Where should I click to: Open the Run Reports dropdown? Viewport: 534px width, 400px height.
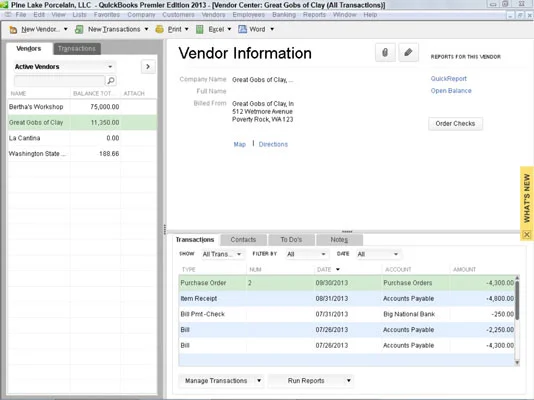(x=311, y=381)
